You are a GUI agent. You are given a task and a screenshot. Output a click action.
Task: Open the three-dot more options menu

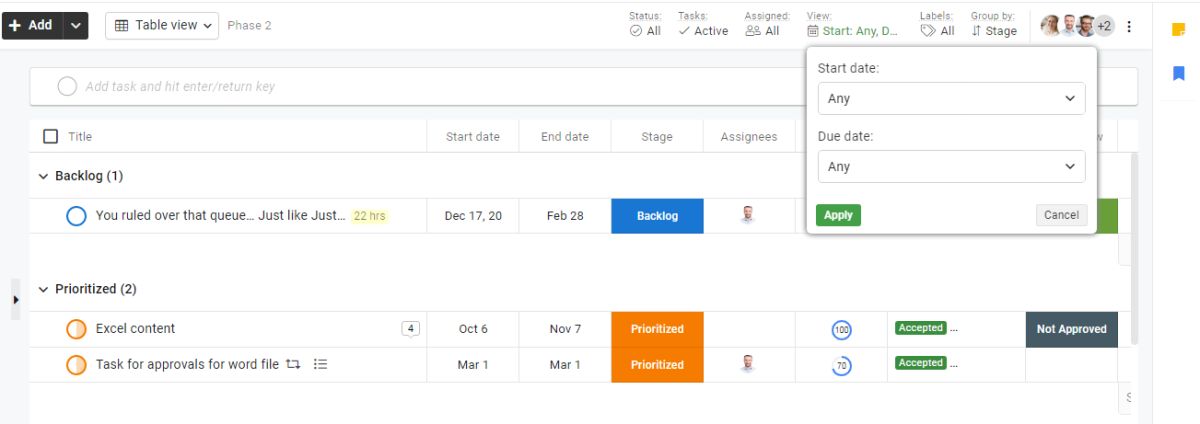pyautogui.click(x=1129, y=26)
